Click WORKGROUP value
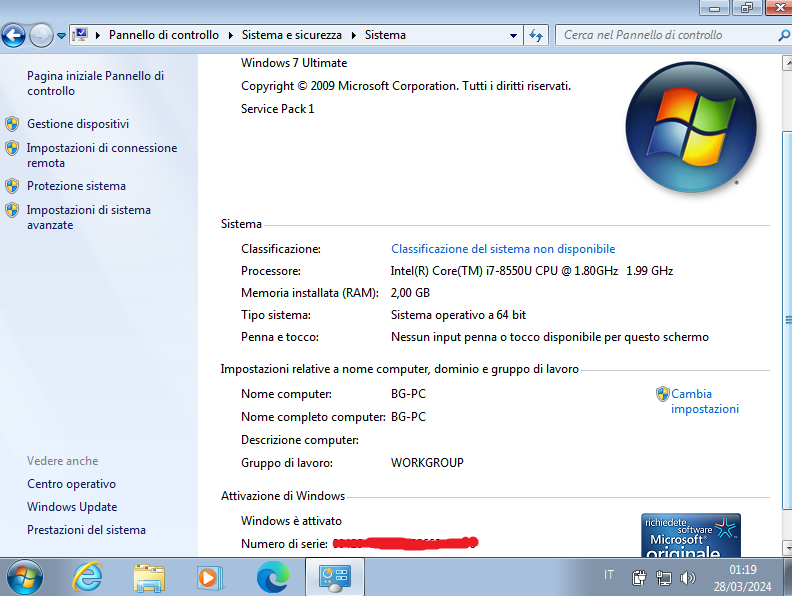Viewport: 792px width, 596px height. click(427, 463)
